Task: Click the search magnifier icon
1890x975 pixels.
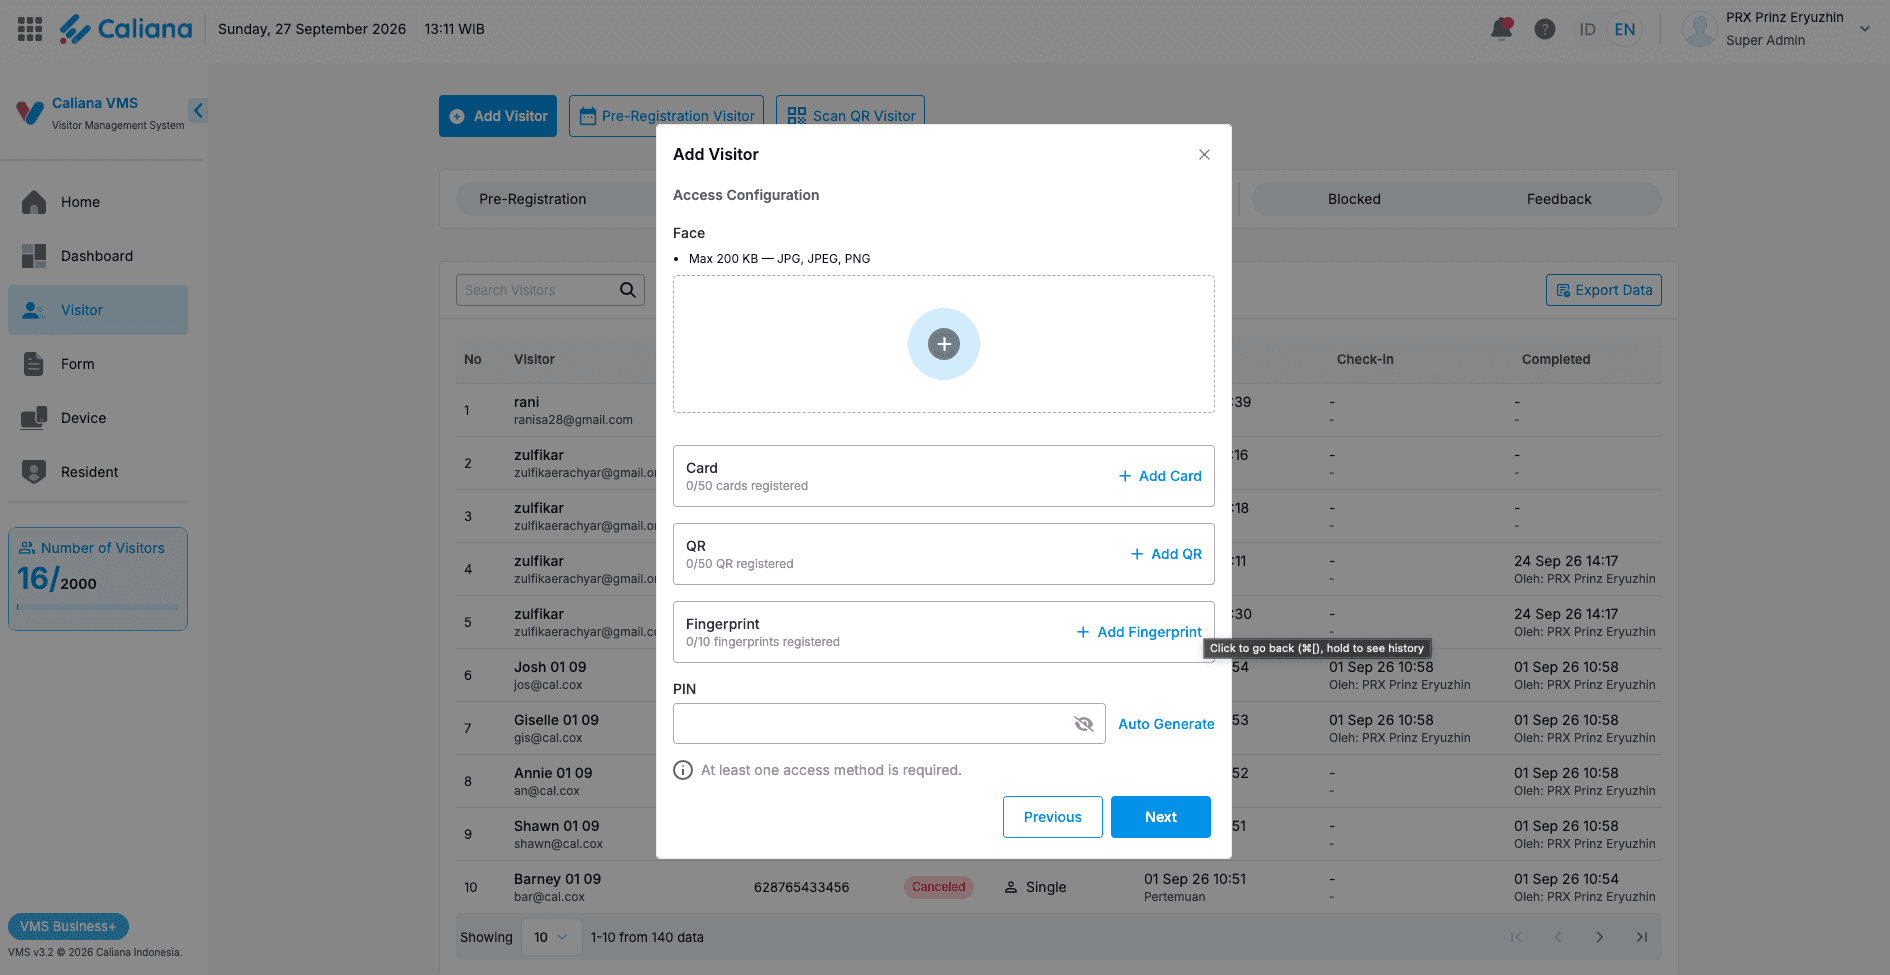Action: coord(628,290)
